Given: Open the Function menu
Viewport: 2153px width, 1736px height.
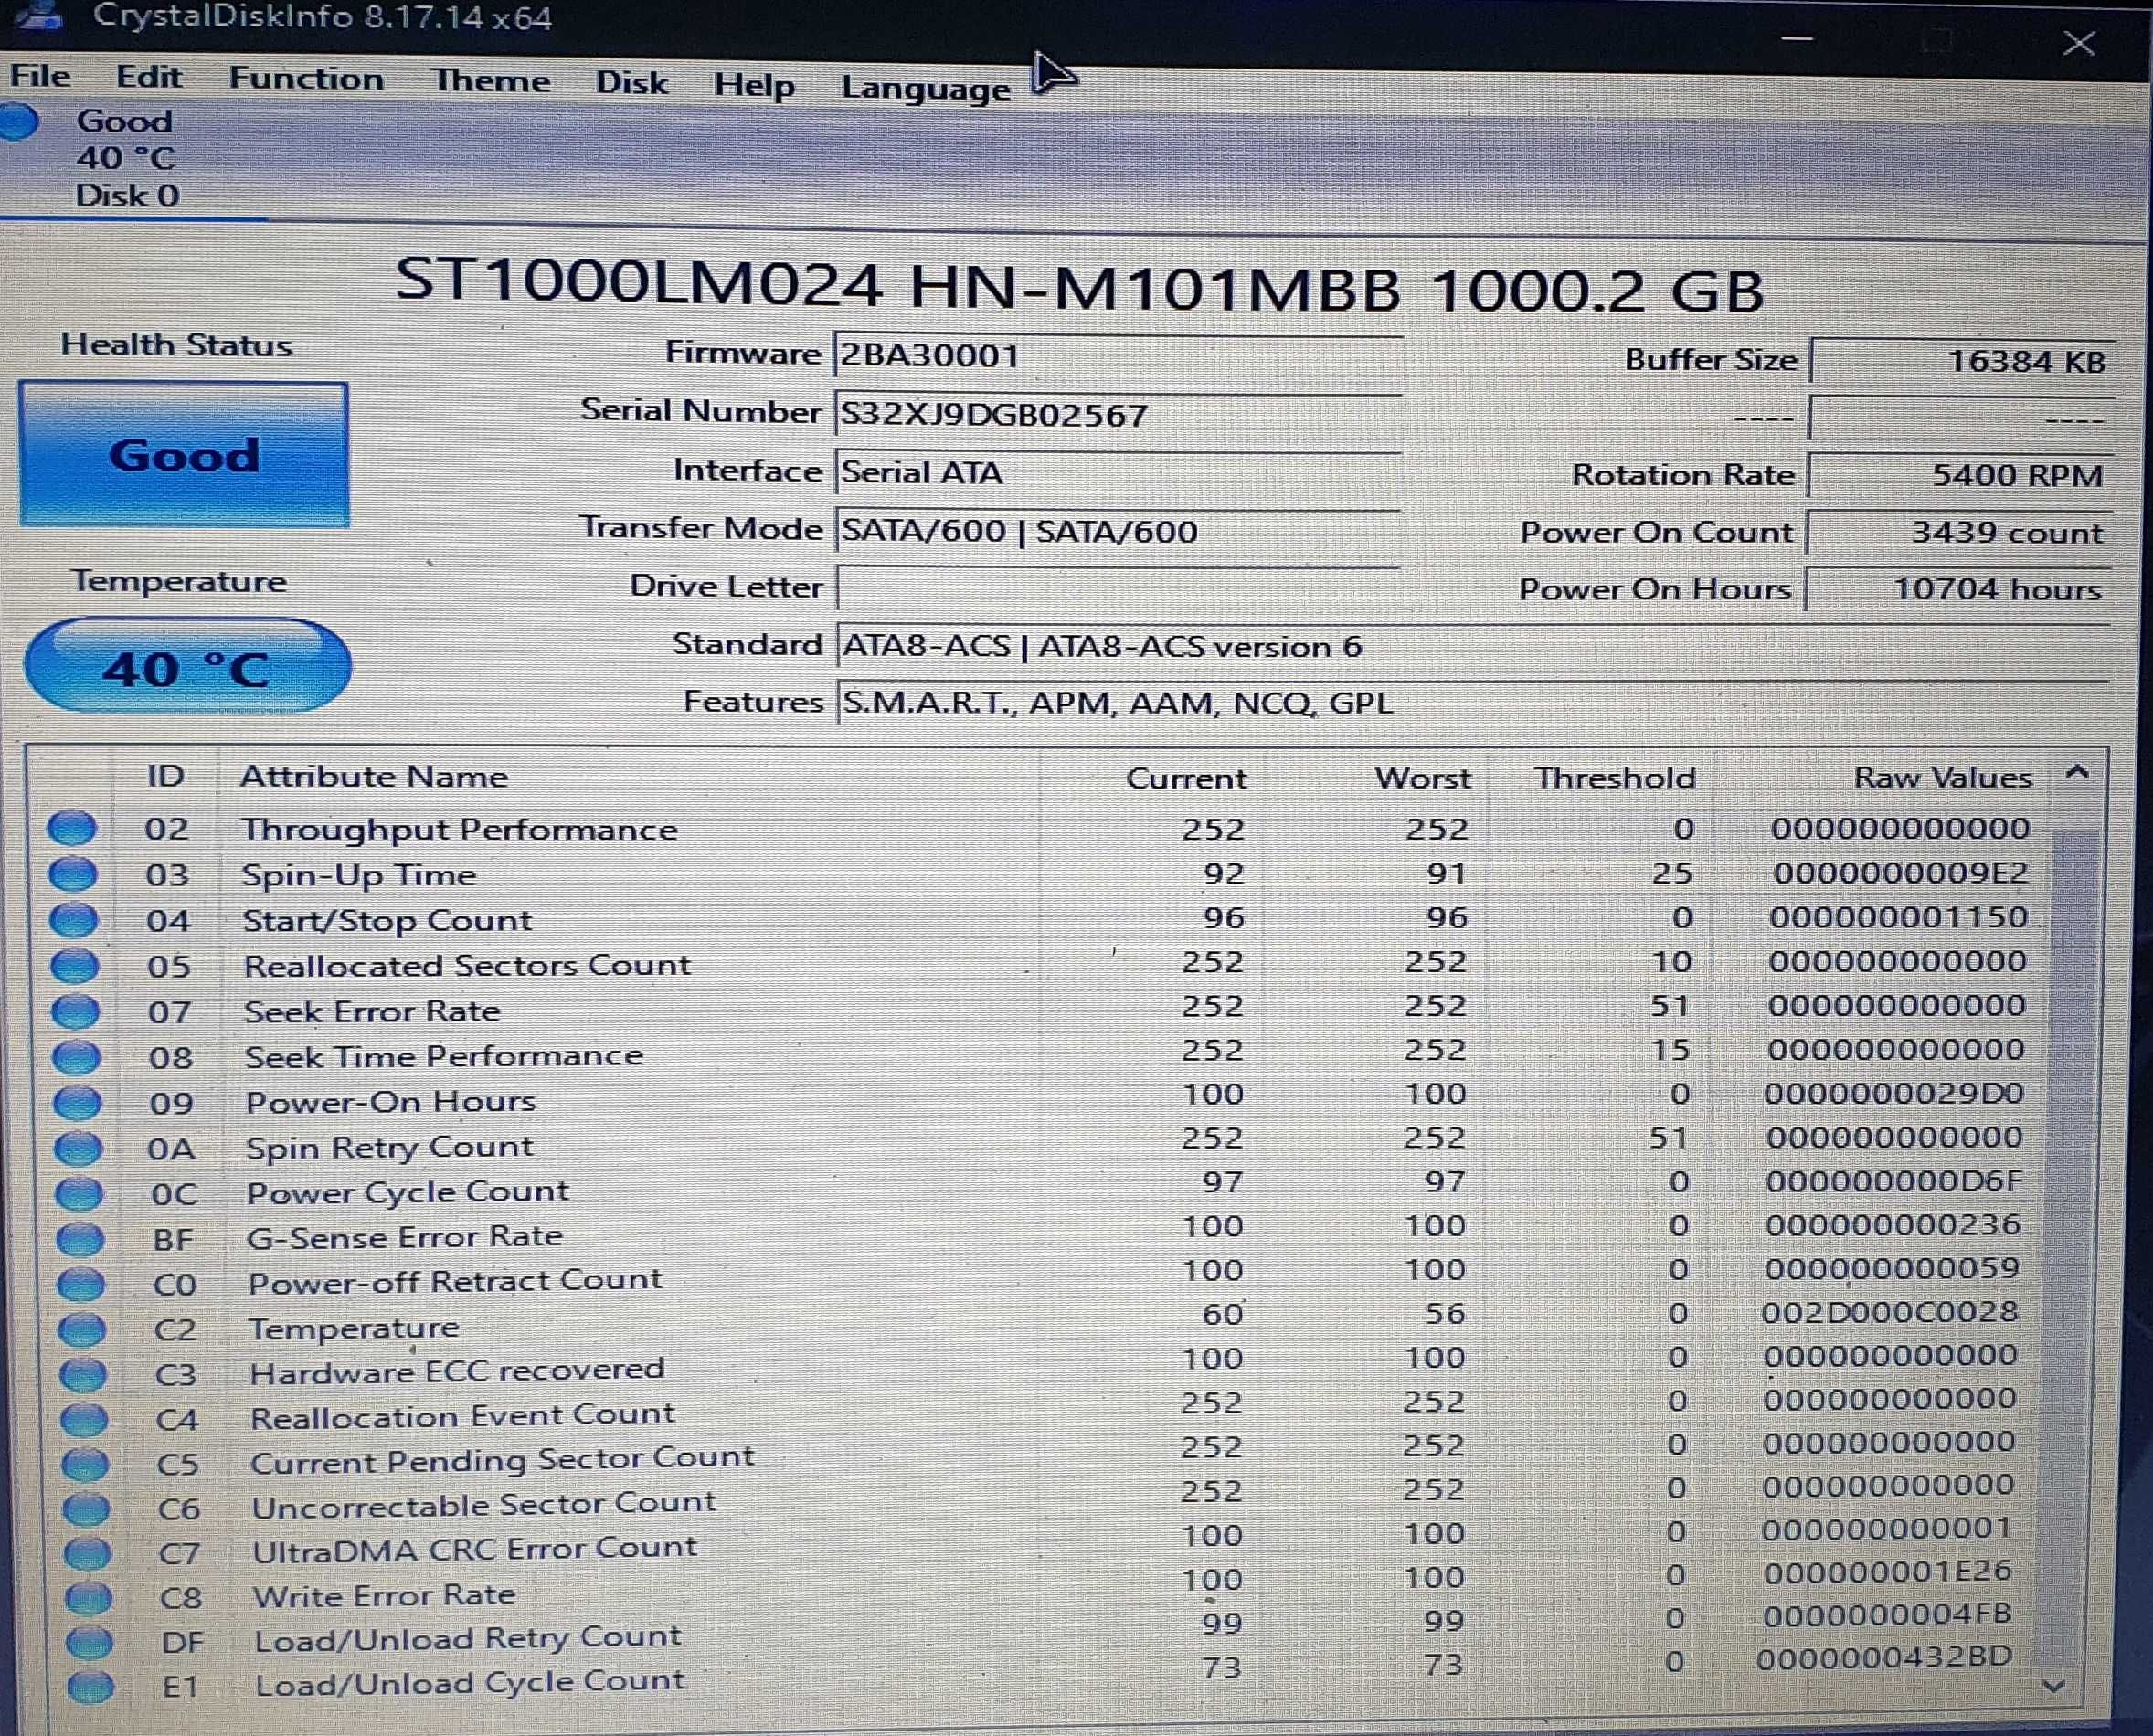Looking at the screenshot, I should (x=306, y=78).
